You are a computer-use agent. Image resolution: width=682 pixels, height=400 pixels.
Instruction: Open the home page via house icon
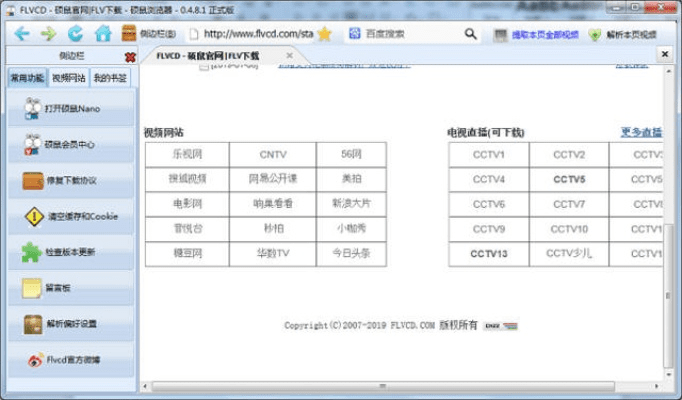point(103,33)
